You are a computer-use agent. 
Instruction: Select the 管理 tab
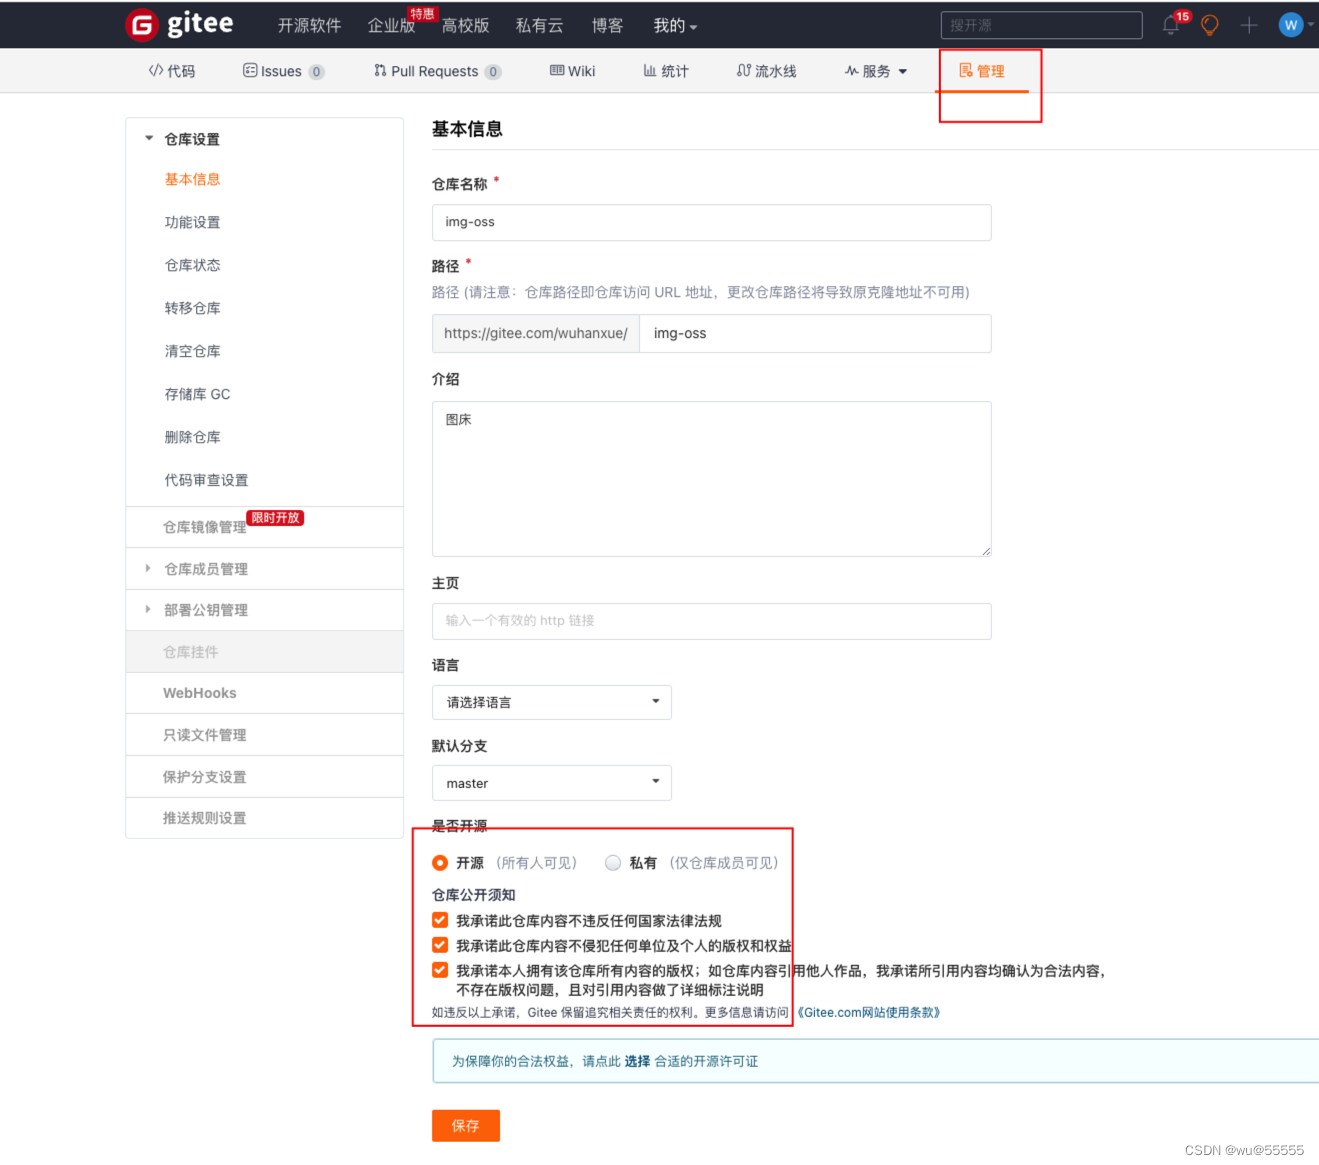(x=982, y=71)
